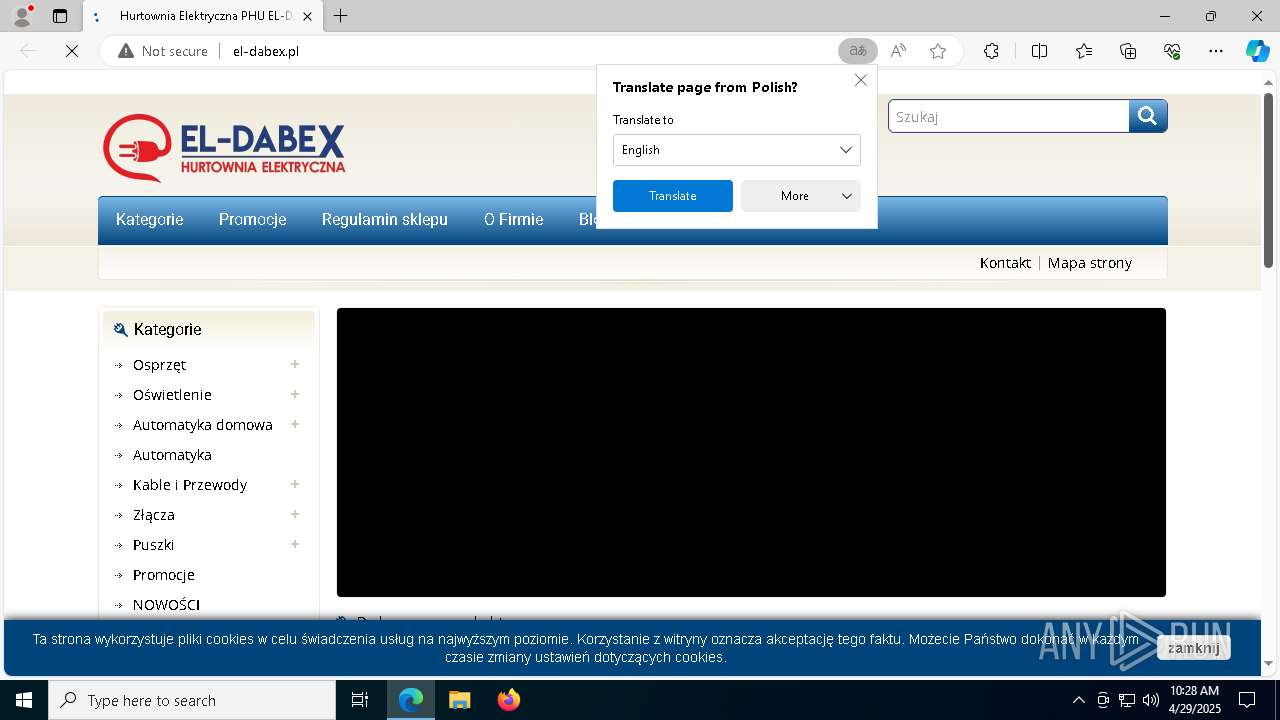The image size is (1280, 720).
Task: Open Edge from the taskbar
Action: click(x=411, y=700)
